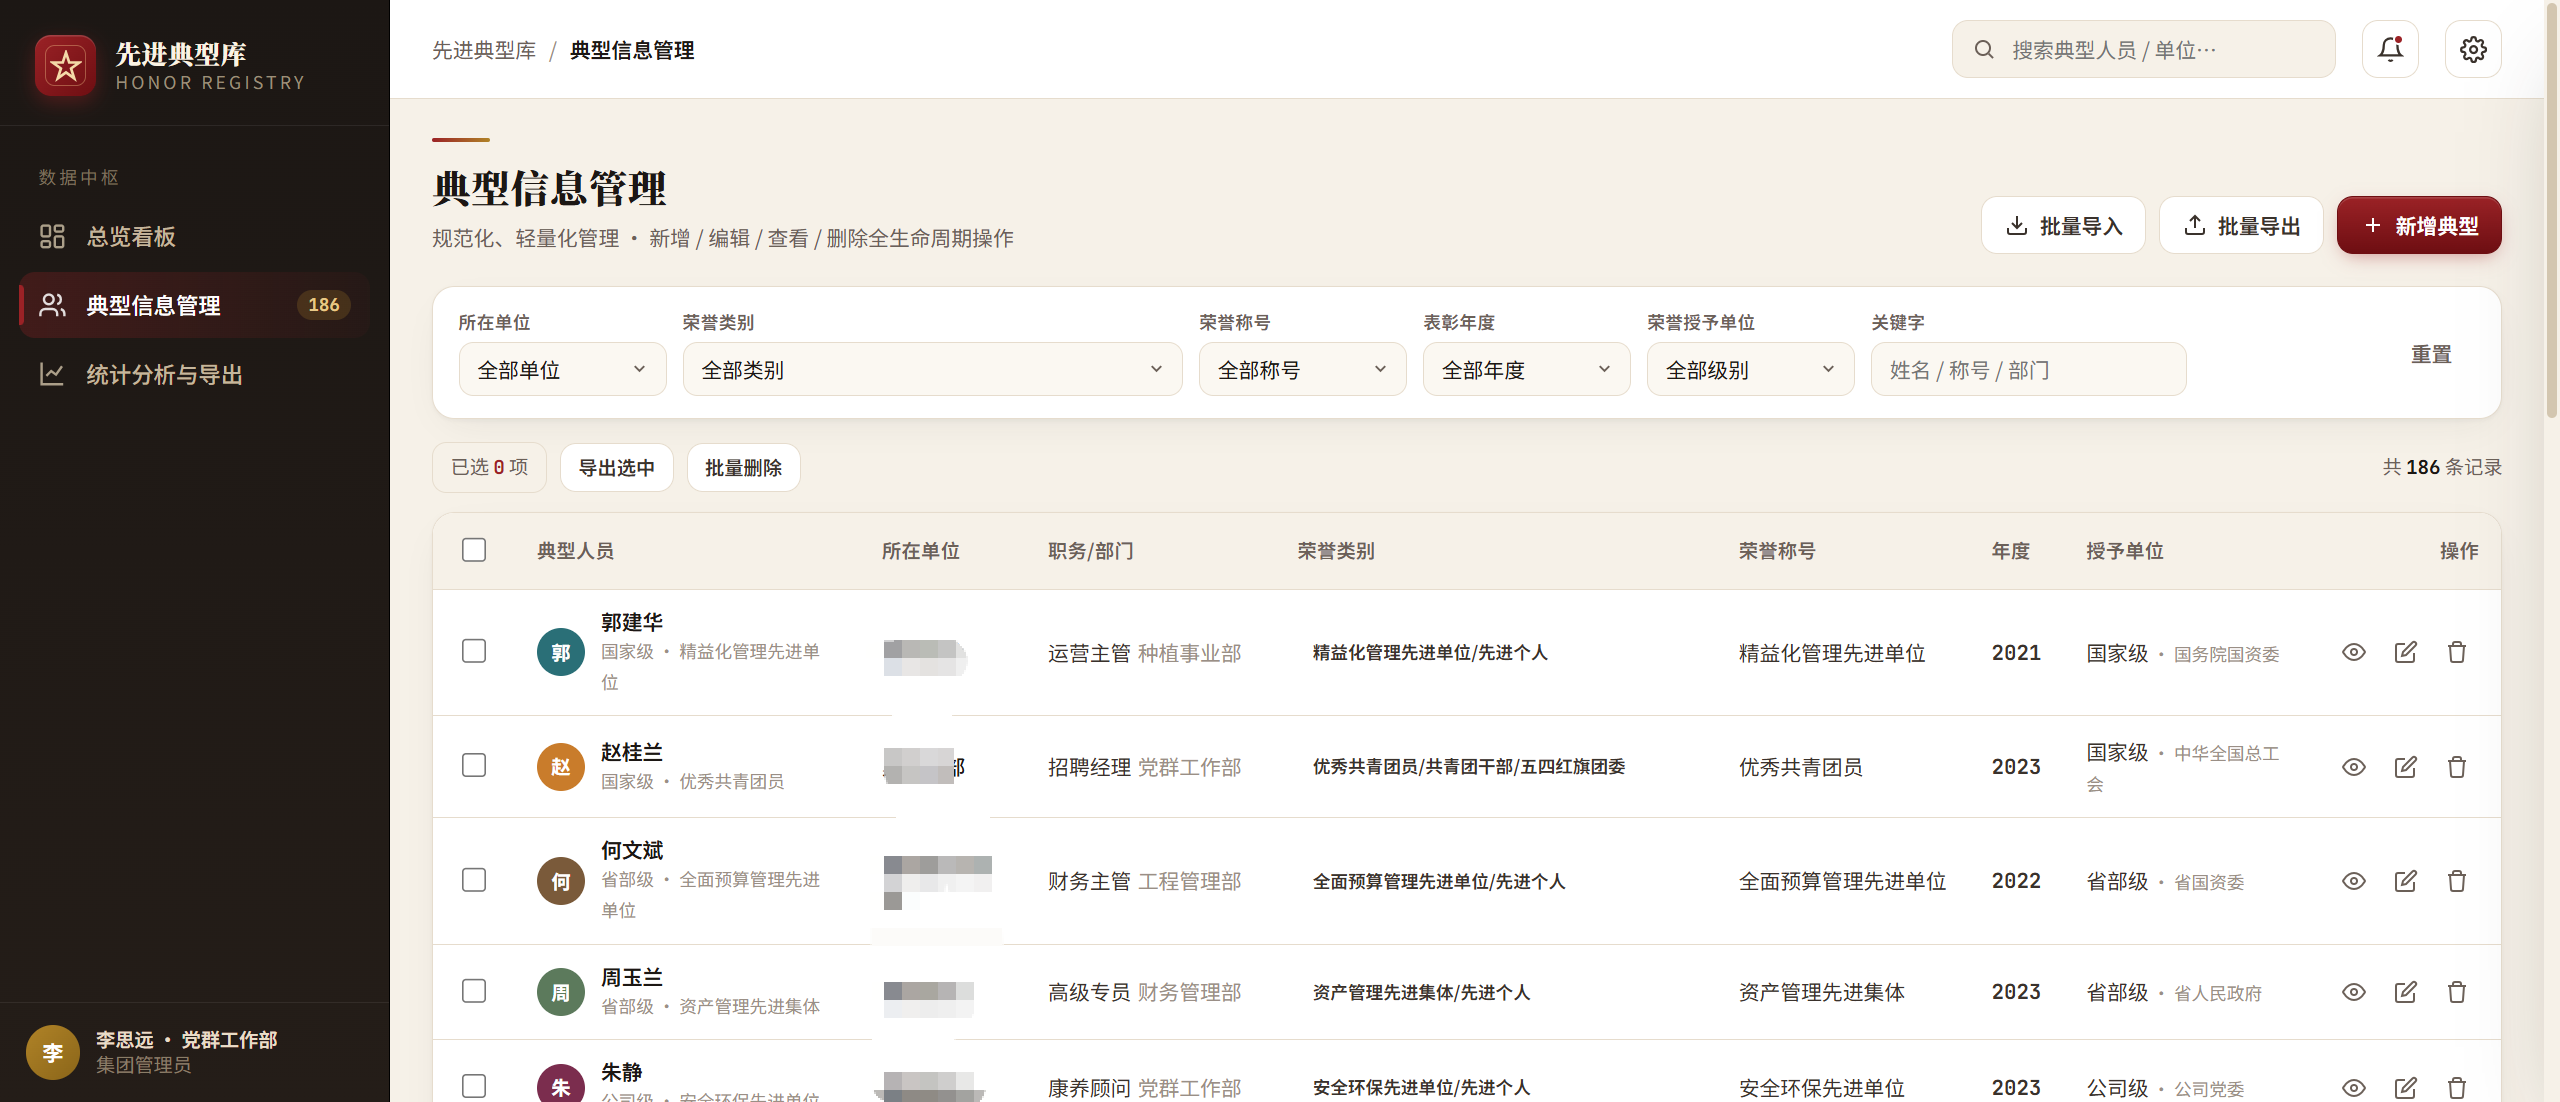The width and height of the screenshot is (2560, 1102).
Task: Open the 全部年度 dropdown
Action: tap(1527, 369)
